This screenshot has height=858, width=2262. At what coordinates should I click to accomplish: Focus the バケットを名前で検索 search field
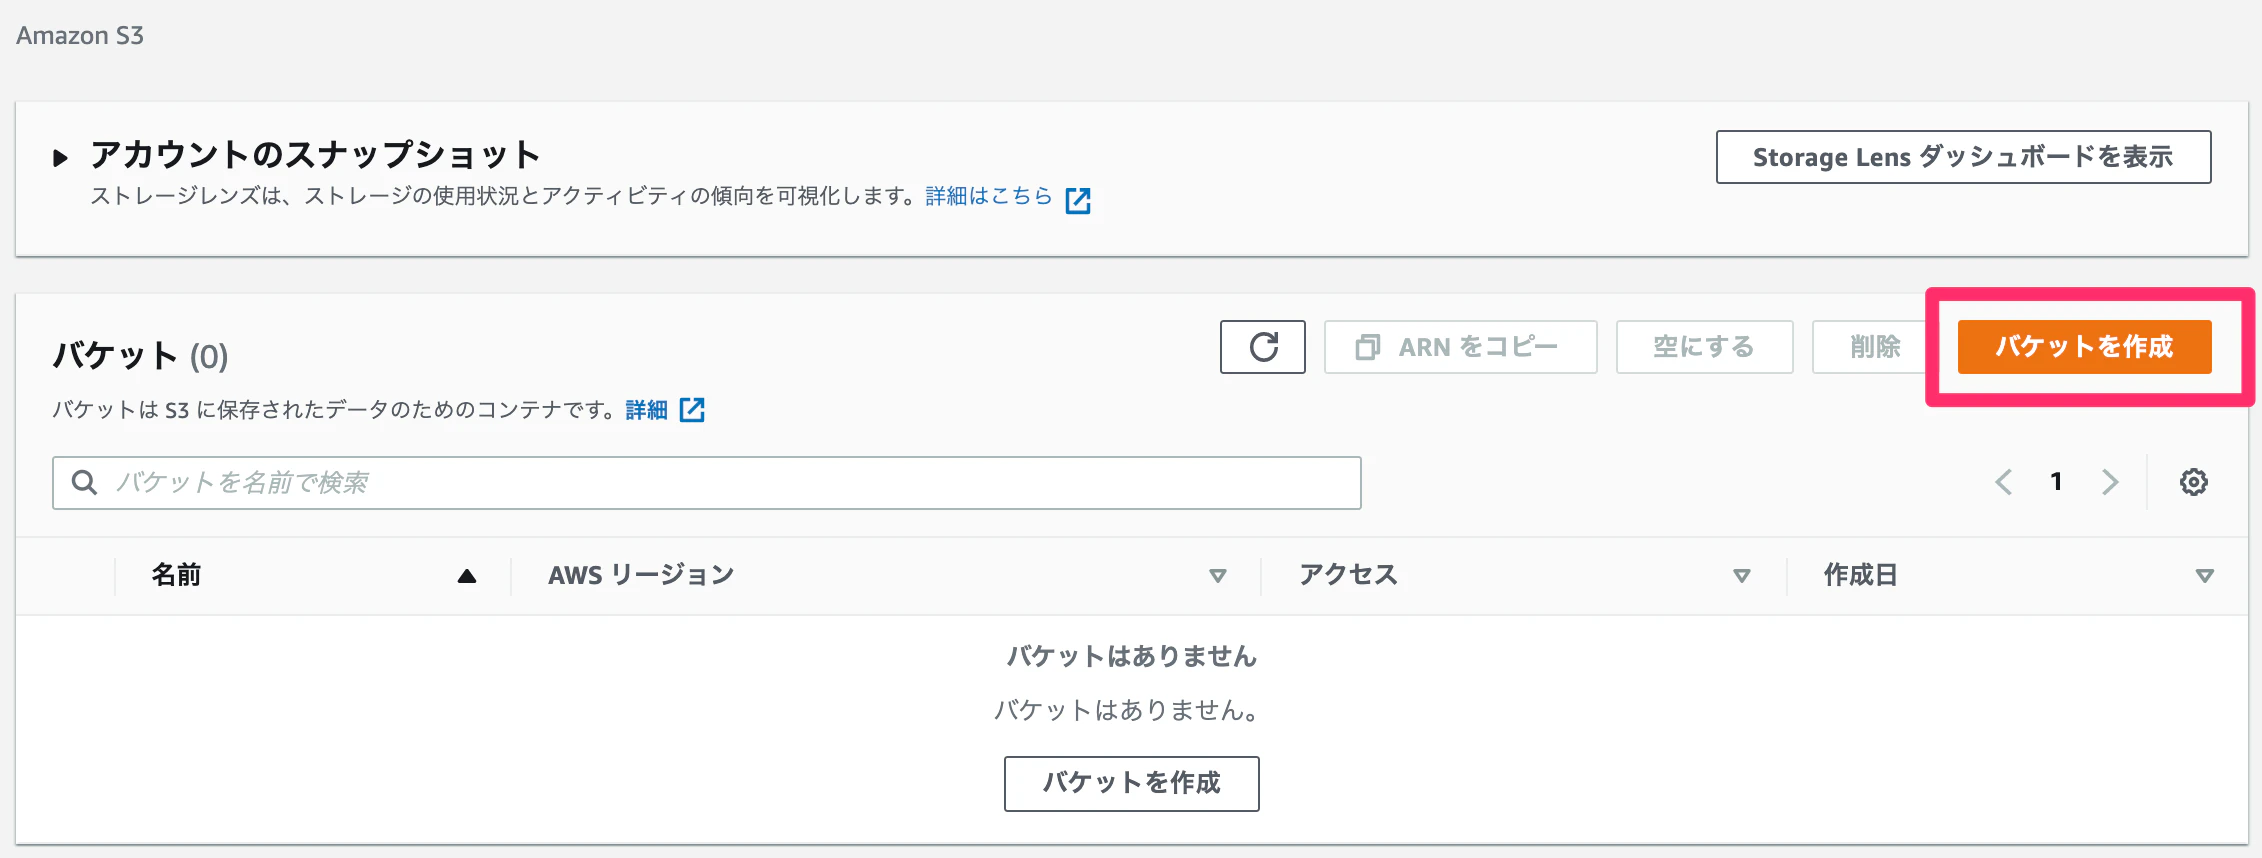pos(707,483)
